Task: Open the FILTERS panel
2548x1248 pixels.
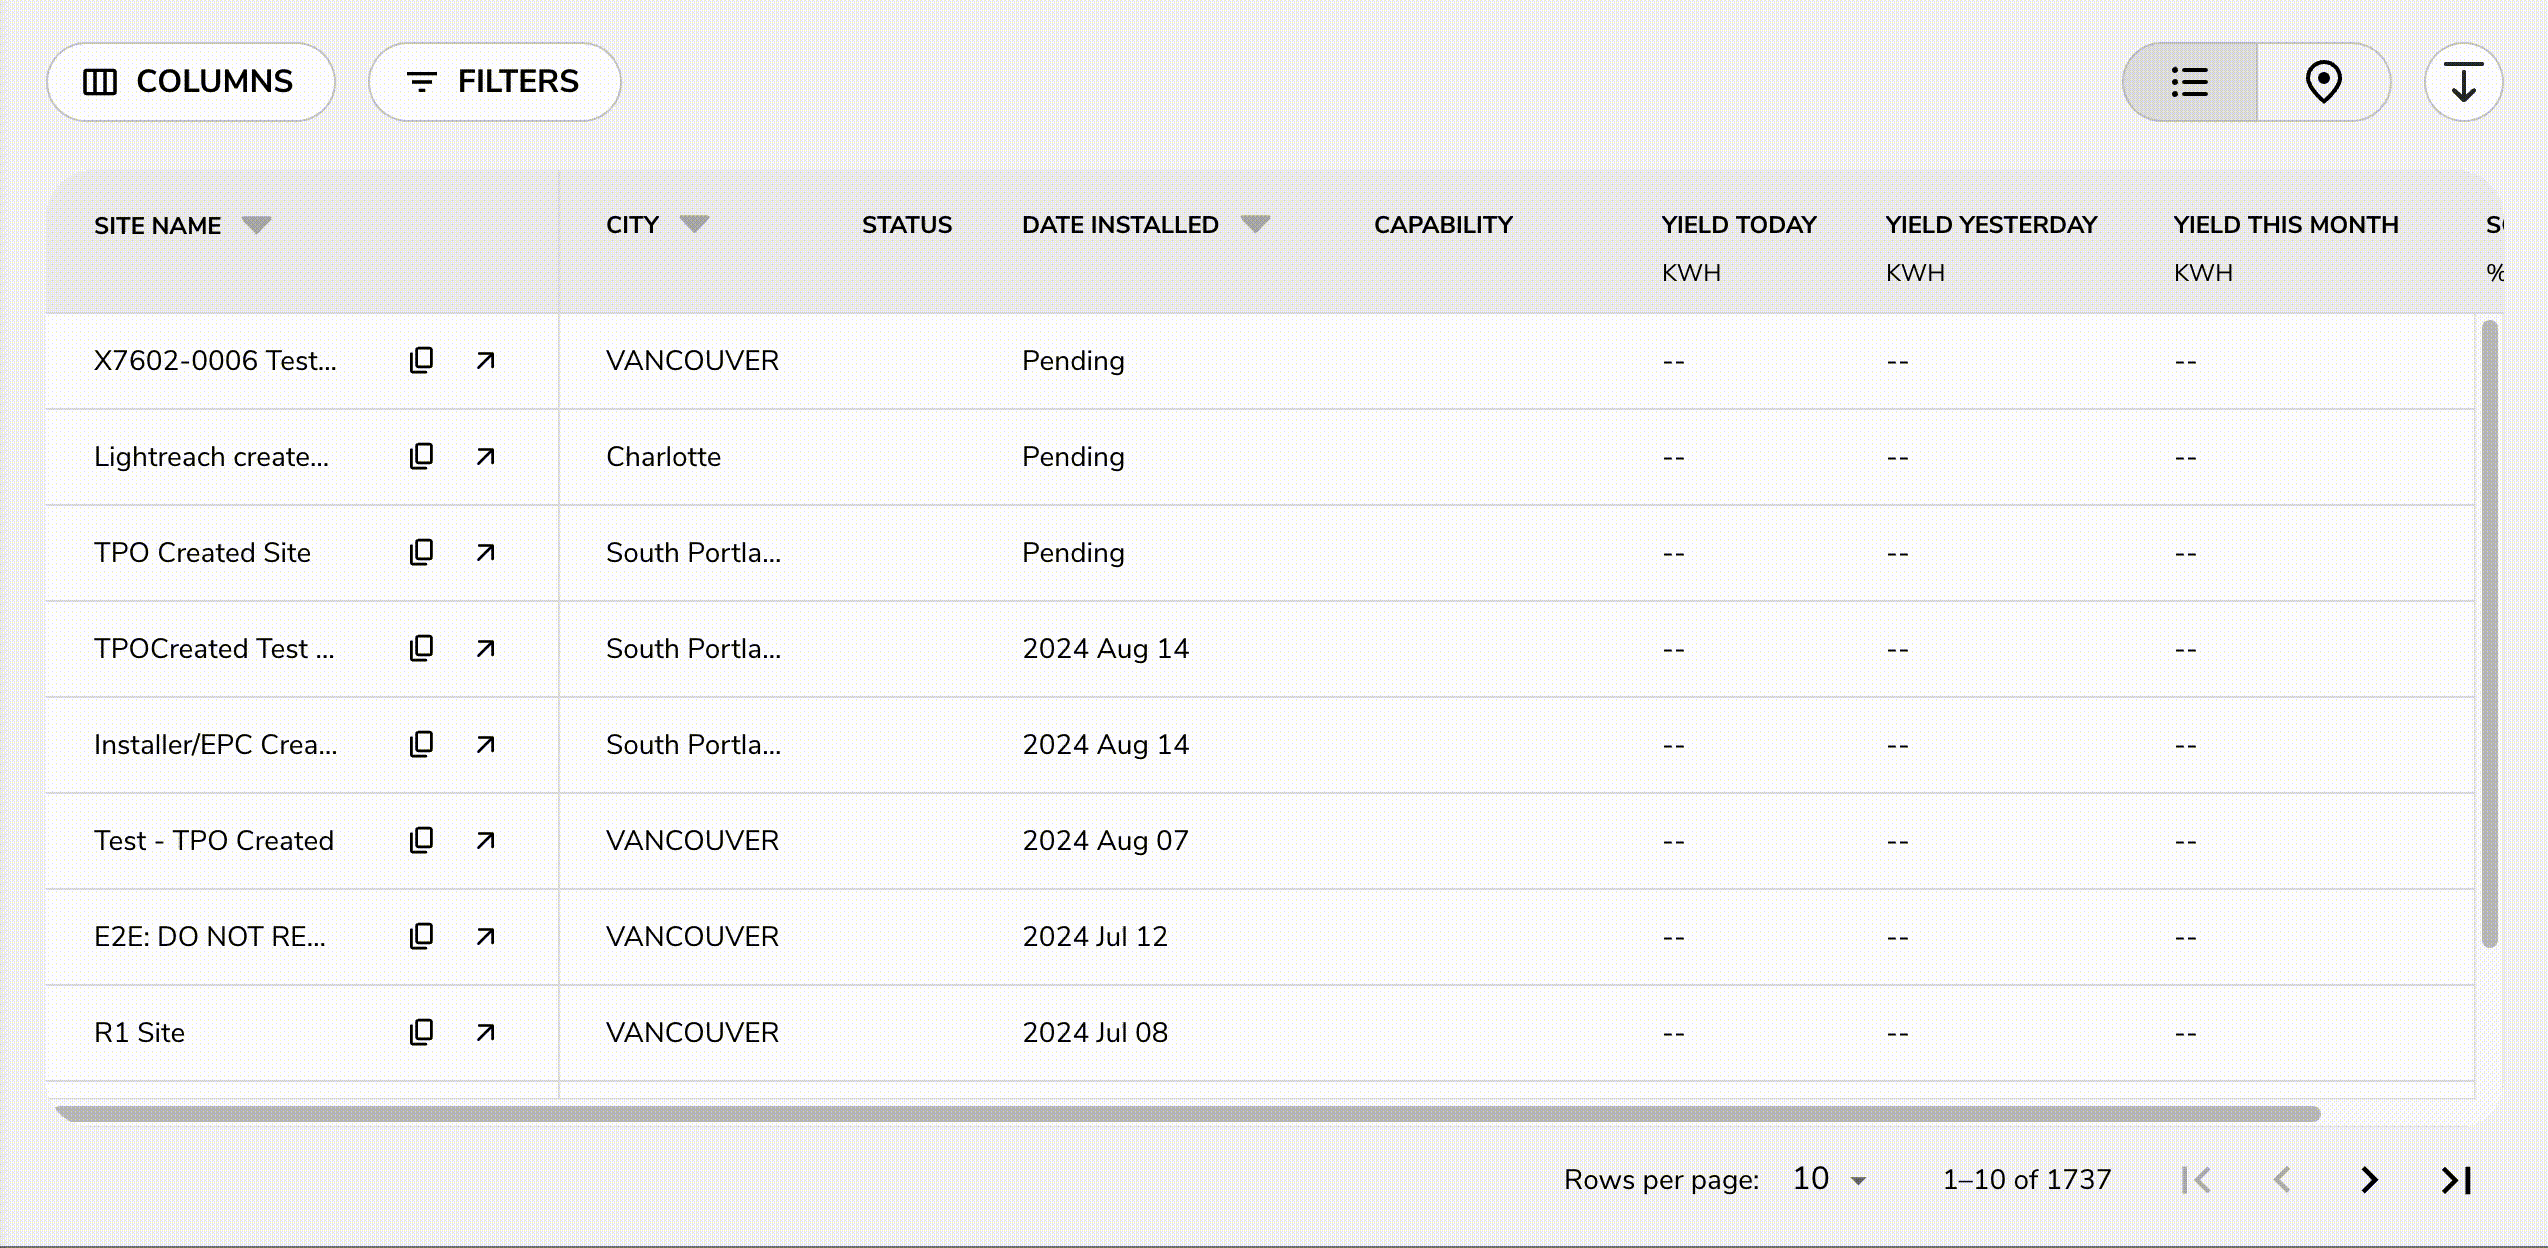Action: coord(495,82)
